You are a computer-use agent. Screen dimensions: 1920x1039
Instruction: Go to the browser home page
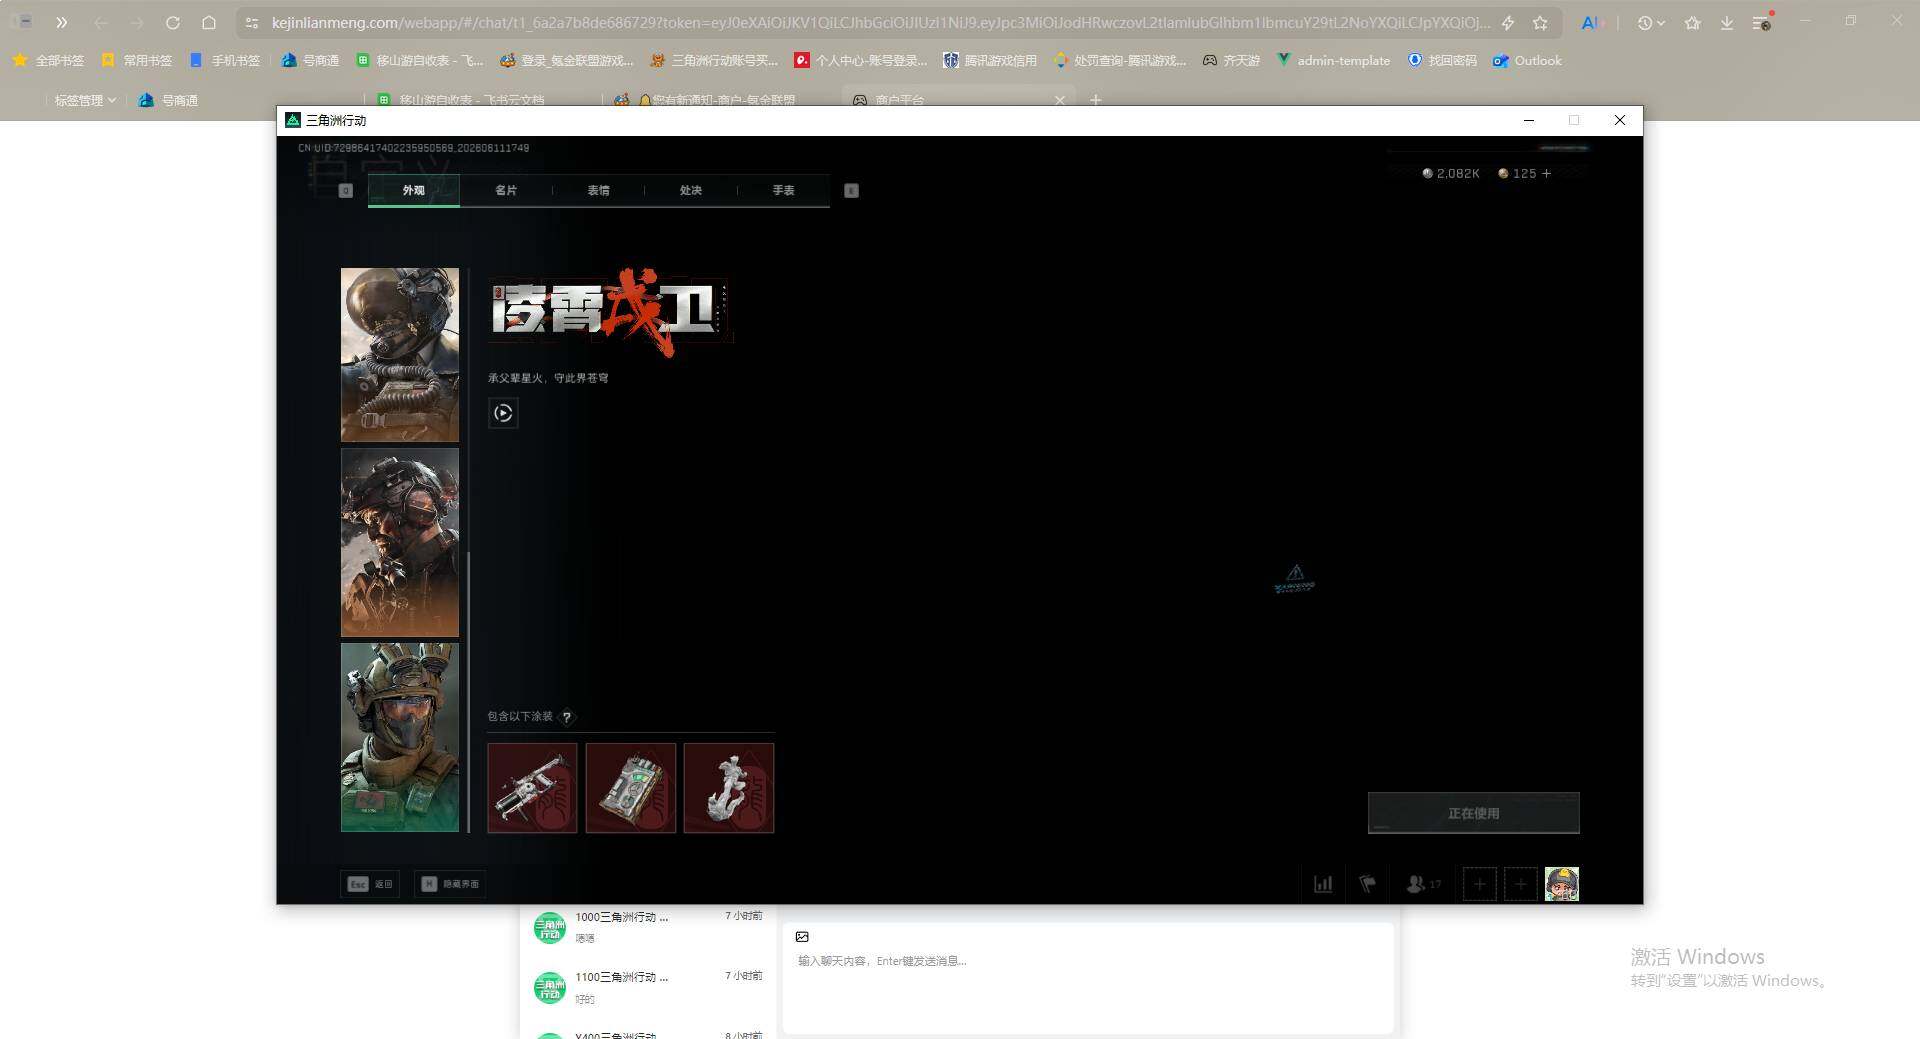pos(209,22)
